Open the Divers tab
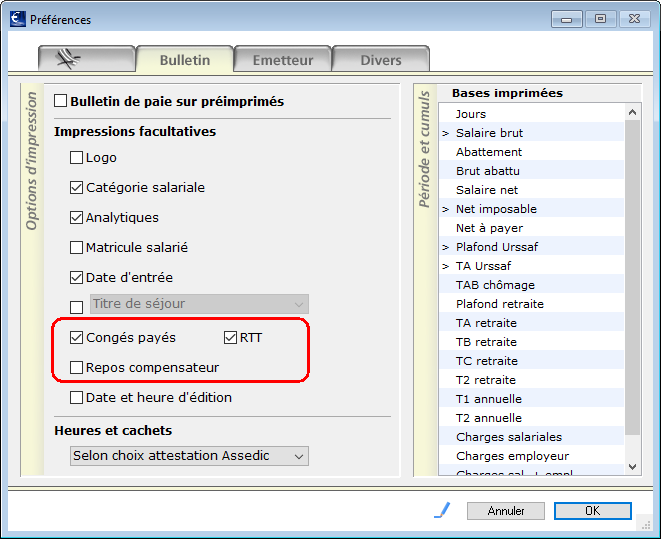 click(381, 59)
